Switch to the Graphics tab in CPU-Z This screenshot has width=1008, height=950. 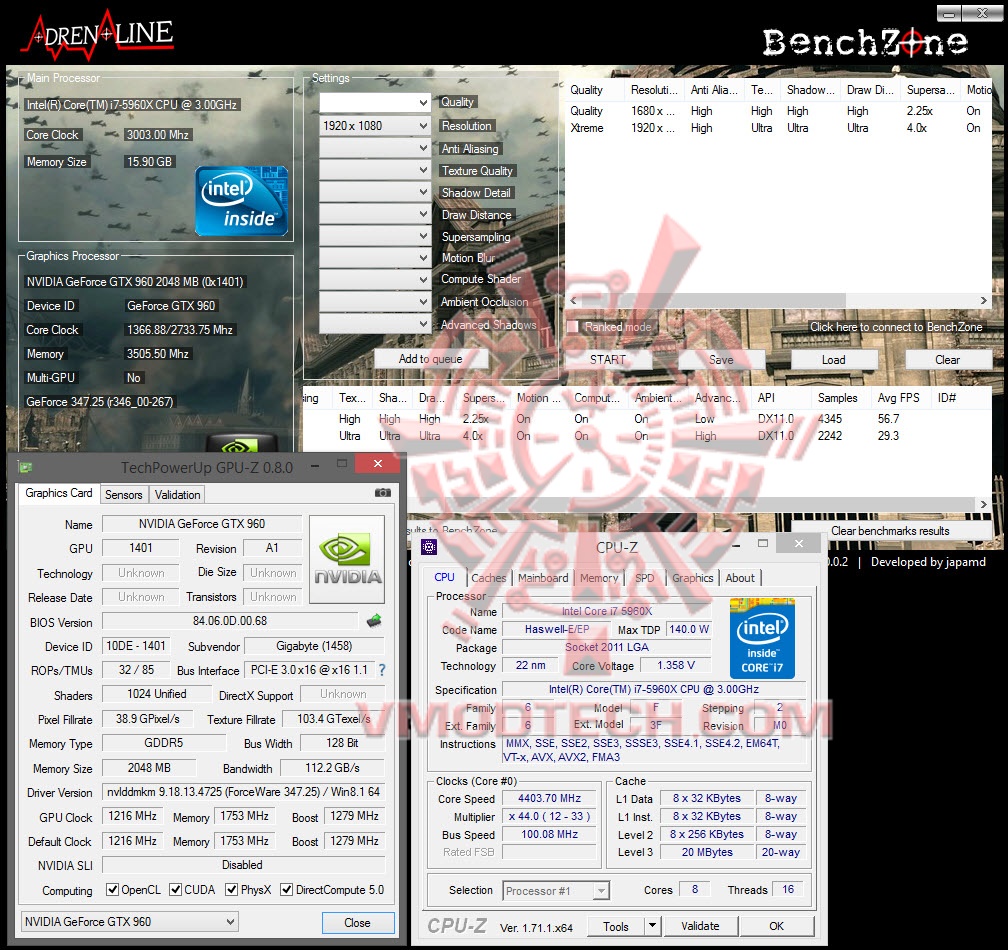click(692, 578)
